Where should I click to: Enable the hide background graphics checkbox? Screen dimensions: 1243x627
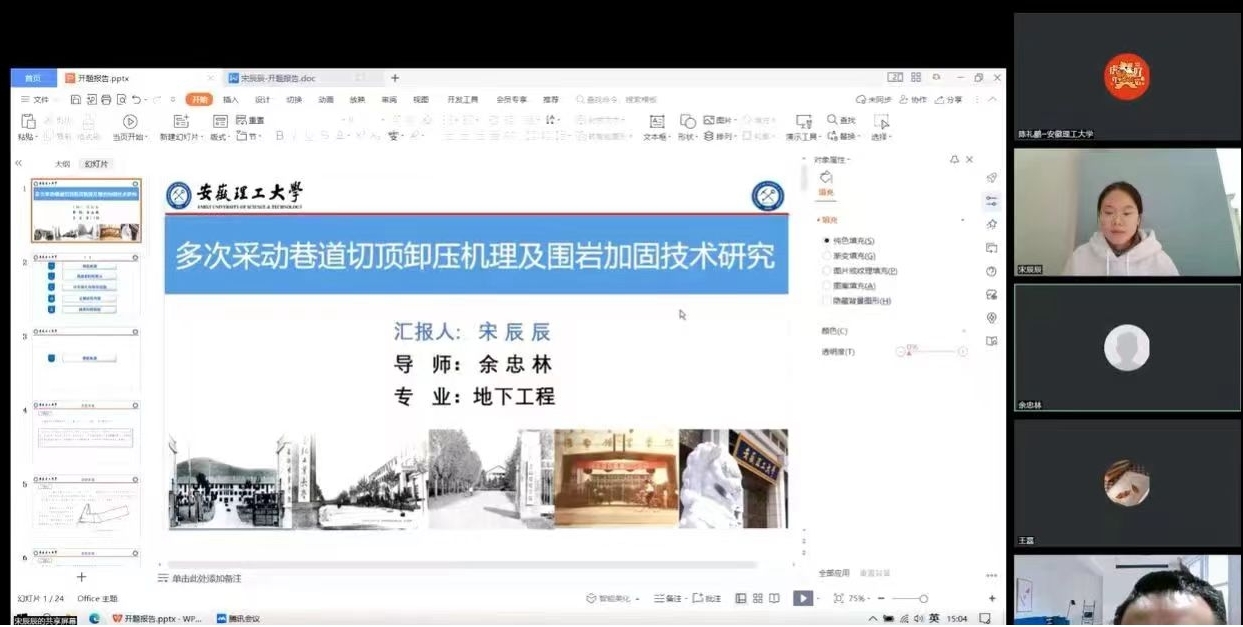coord(827,301)
